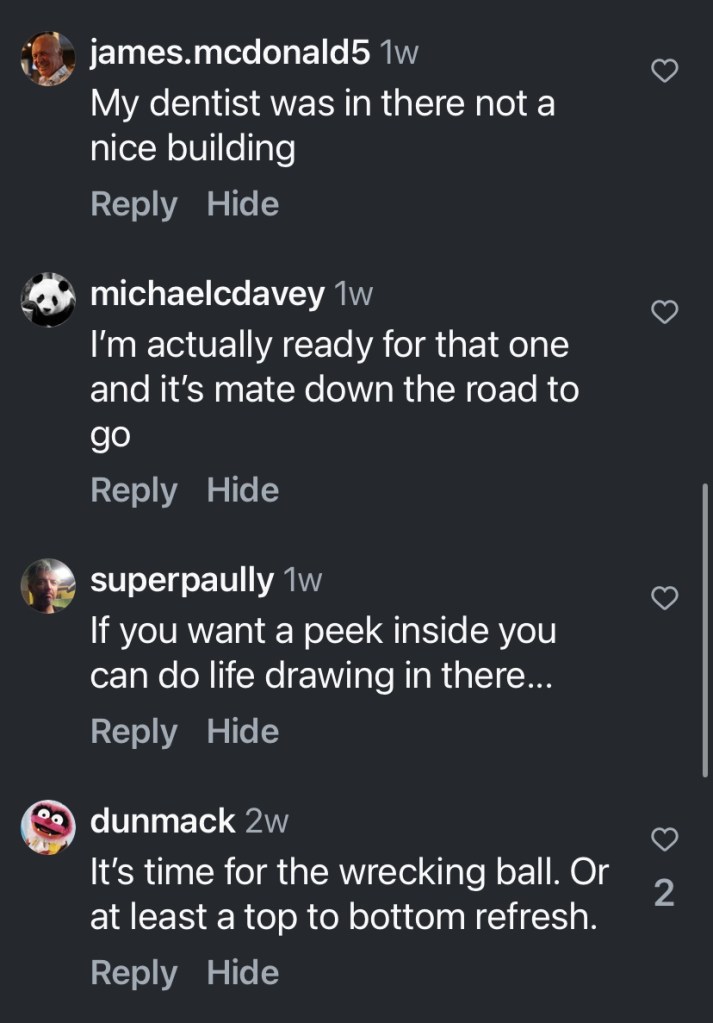Like james.mcdonald5's dentist comment
This screenshot has height=1023, width=713.
(665, 69)
